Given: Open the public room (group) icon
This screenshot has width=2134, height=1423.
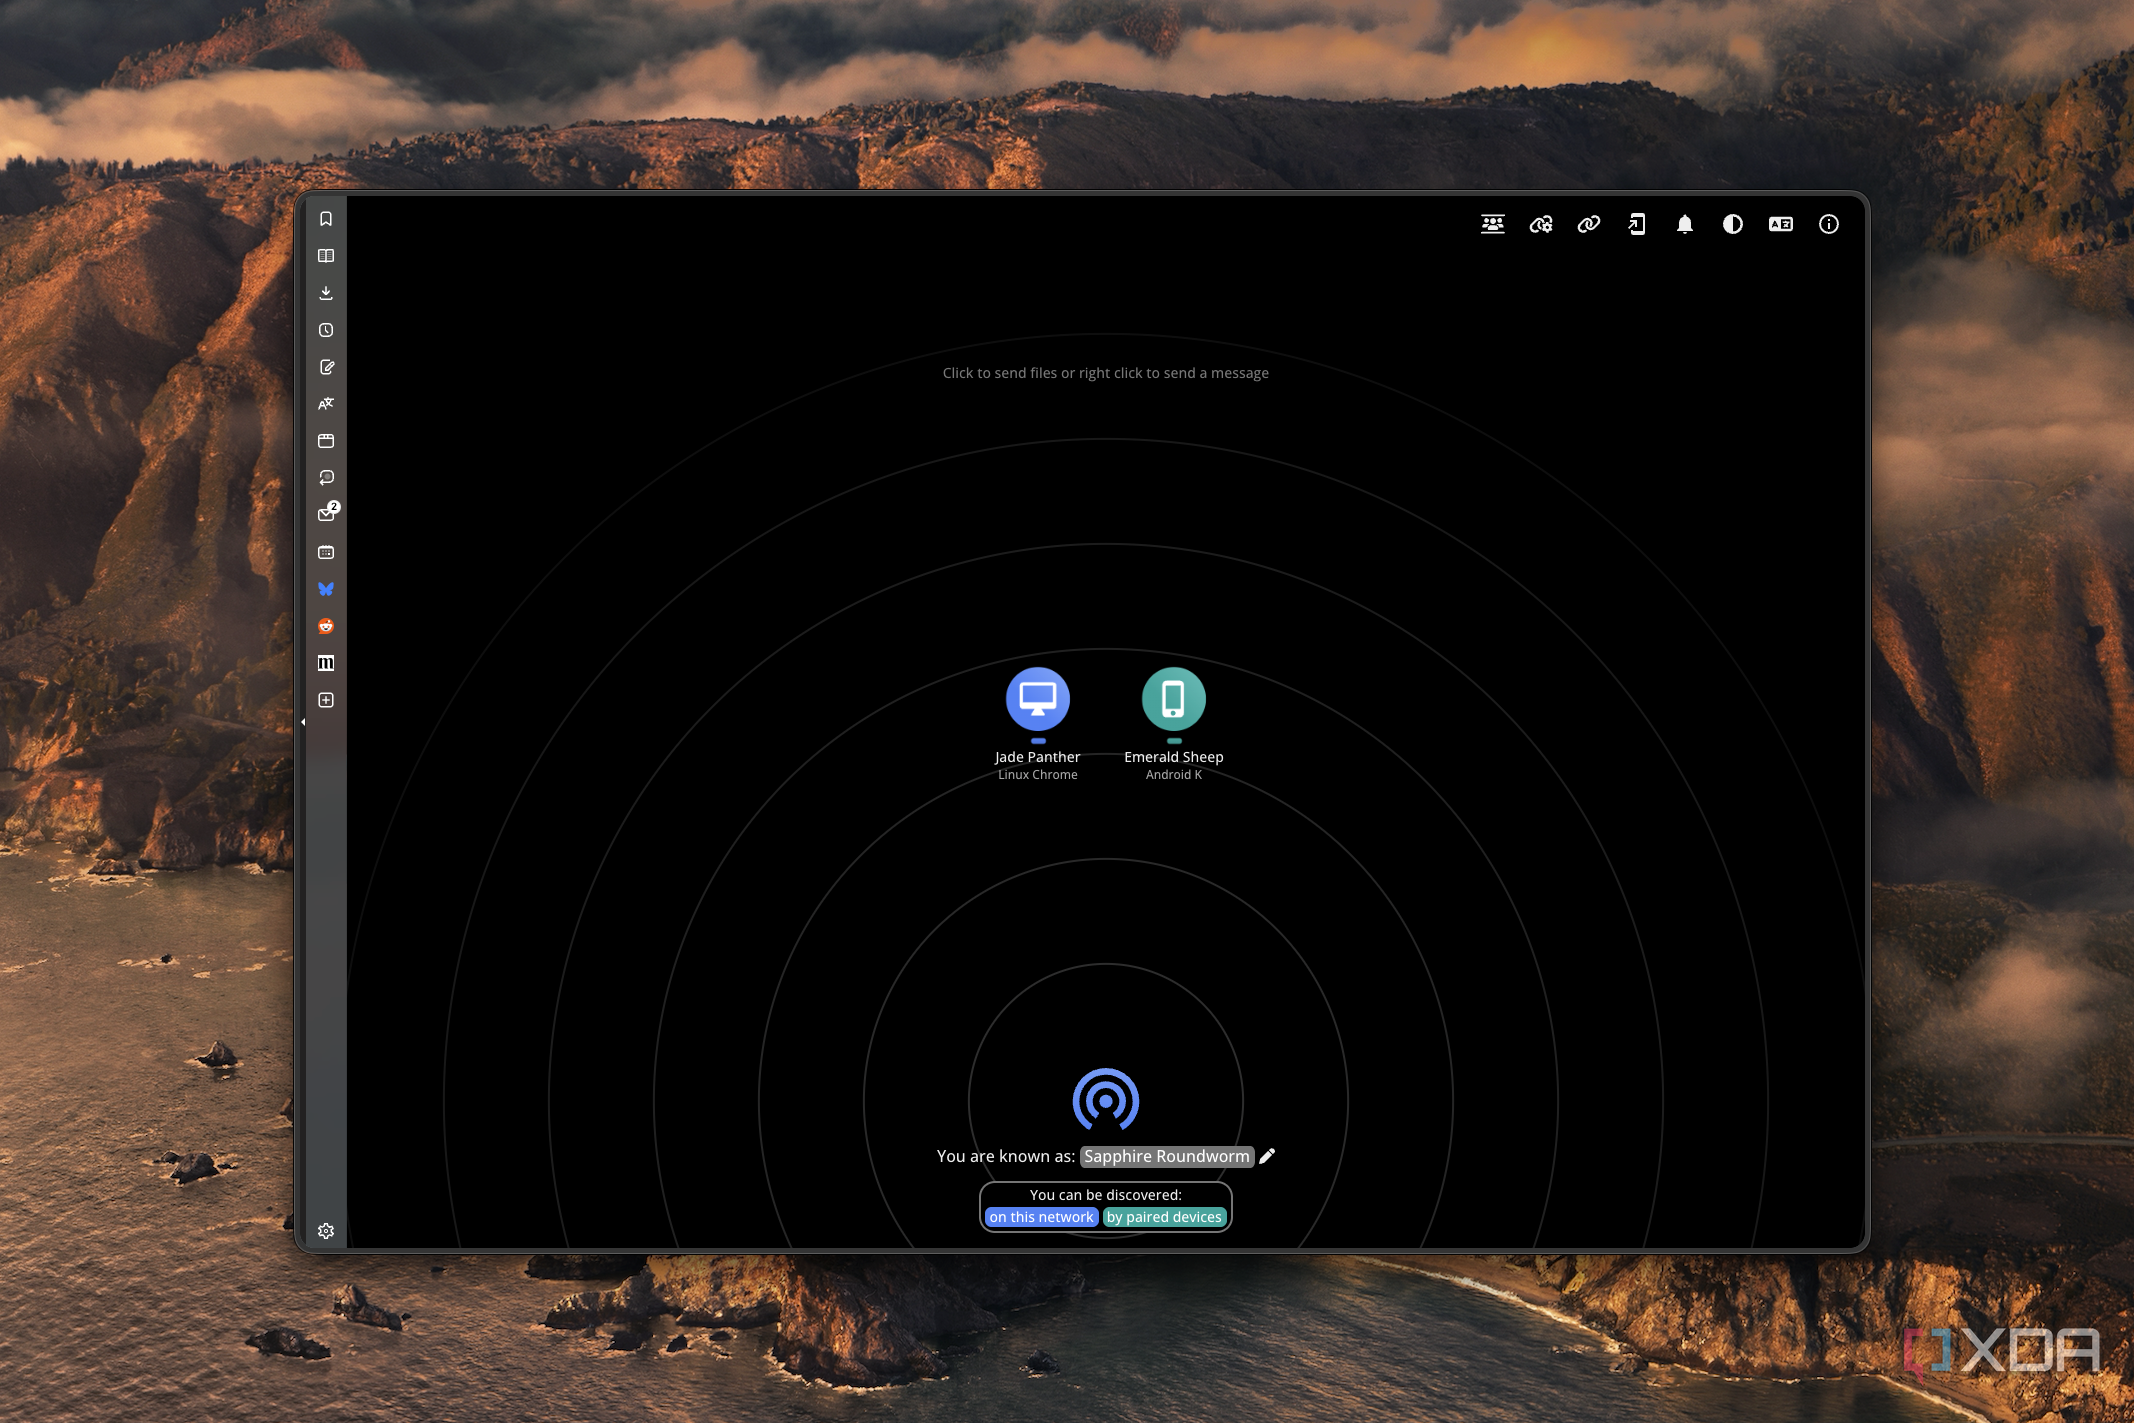Looking at the screenshot, I should (1492, 225).
